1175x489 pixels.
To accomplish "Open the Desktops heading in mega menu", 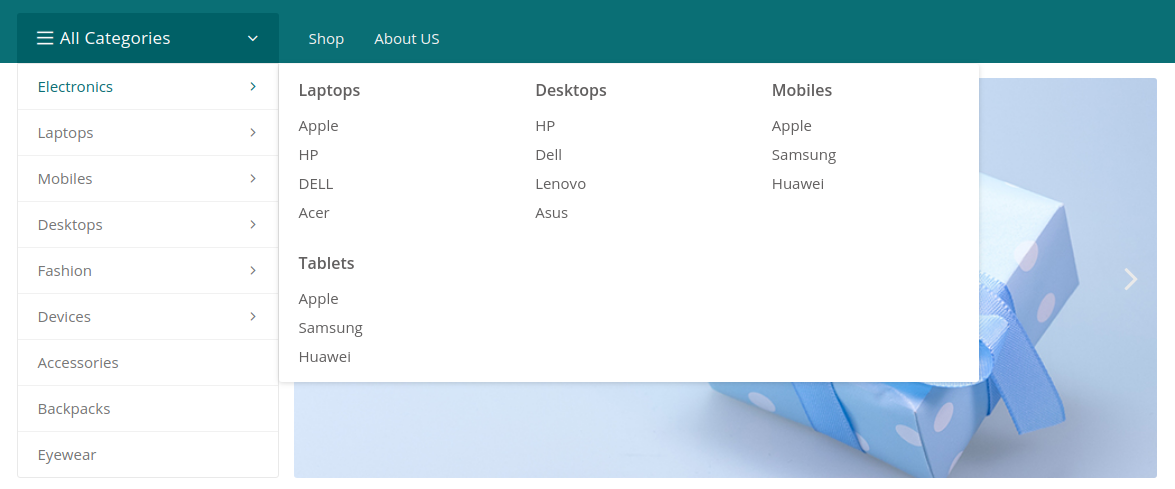I will point(571,91).
